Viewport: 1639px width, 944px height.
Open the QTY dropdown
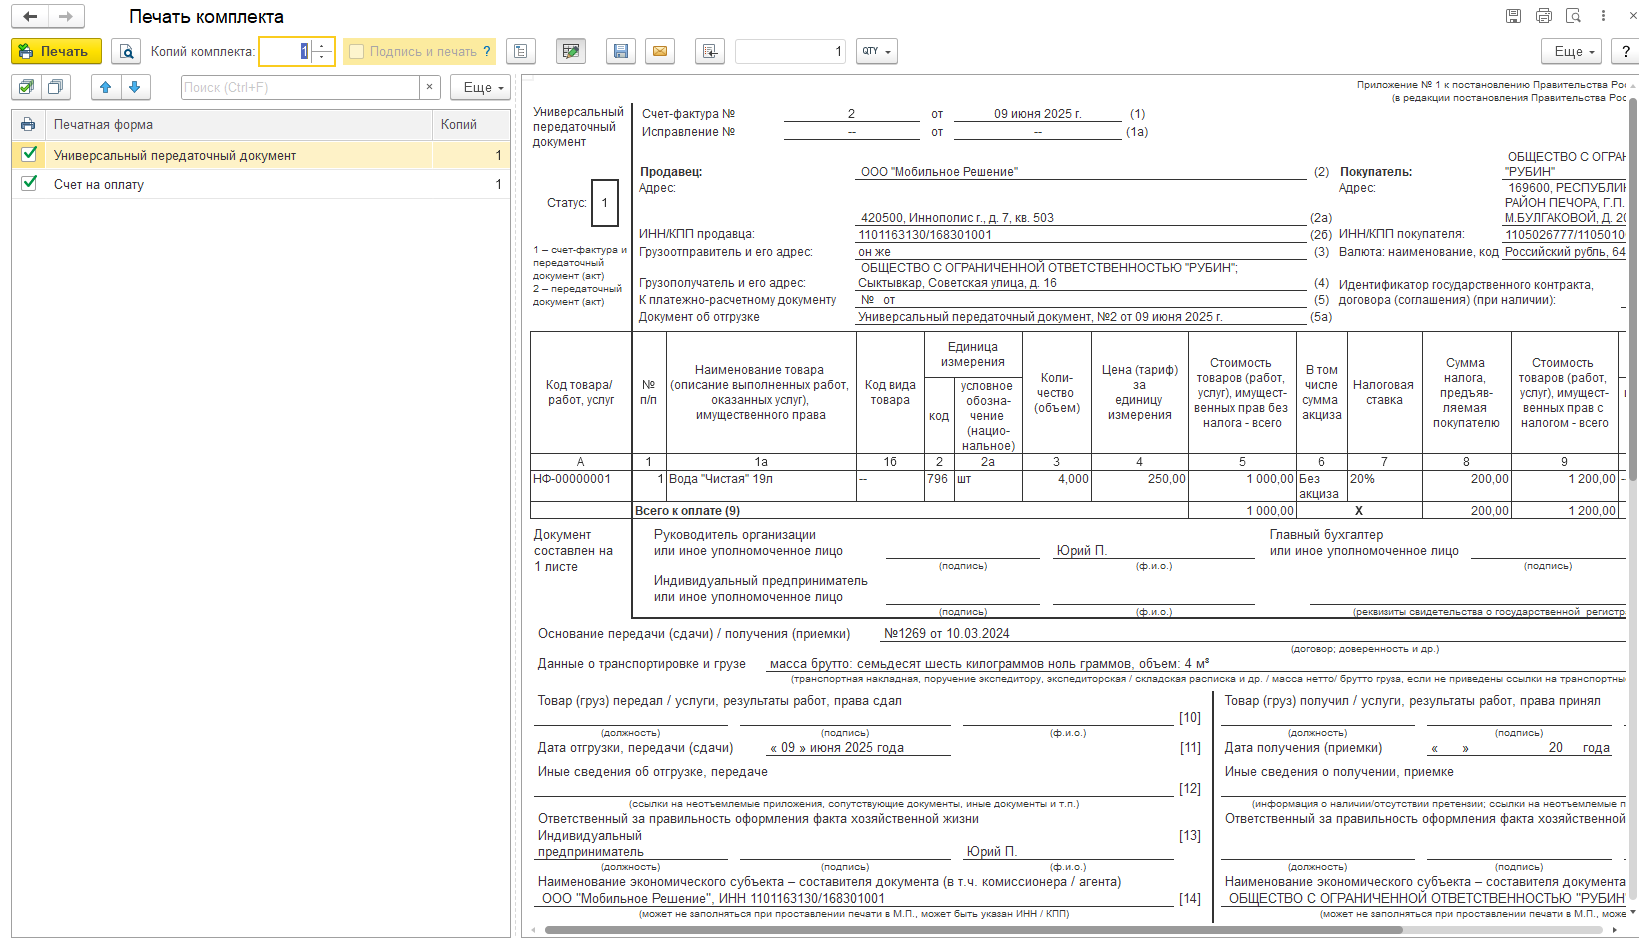[877, 51]
